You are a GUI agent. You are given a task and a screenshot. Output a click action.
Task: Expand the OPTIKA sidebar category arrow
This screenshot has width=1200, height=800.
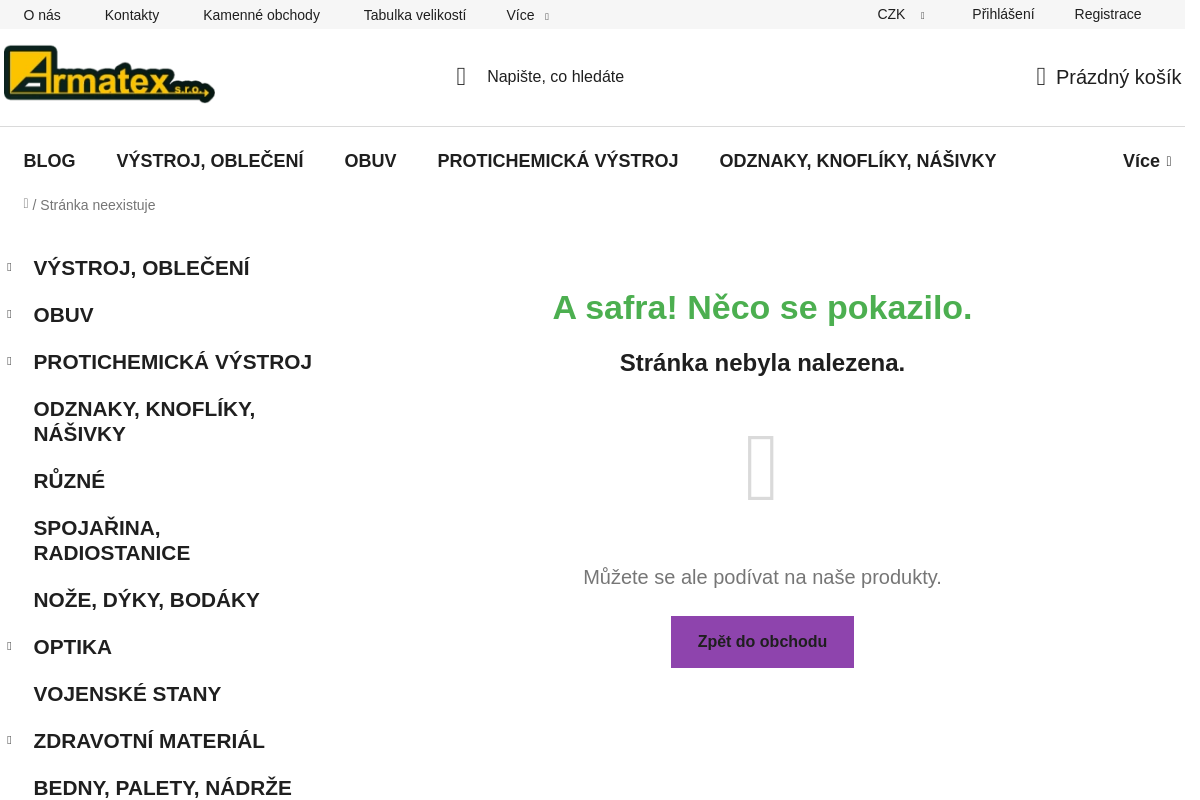pyautogui.click(x=10, y=646)
